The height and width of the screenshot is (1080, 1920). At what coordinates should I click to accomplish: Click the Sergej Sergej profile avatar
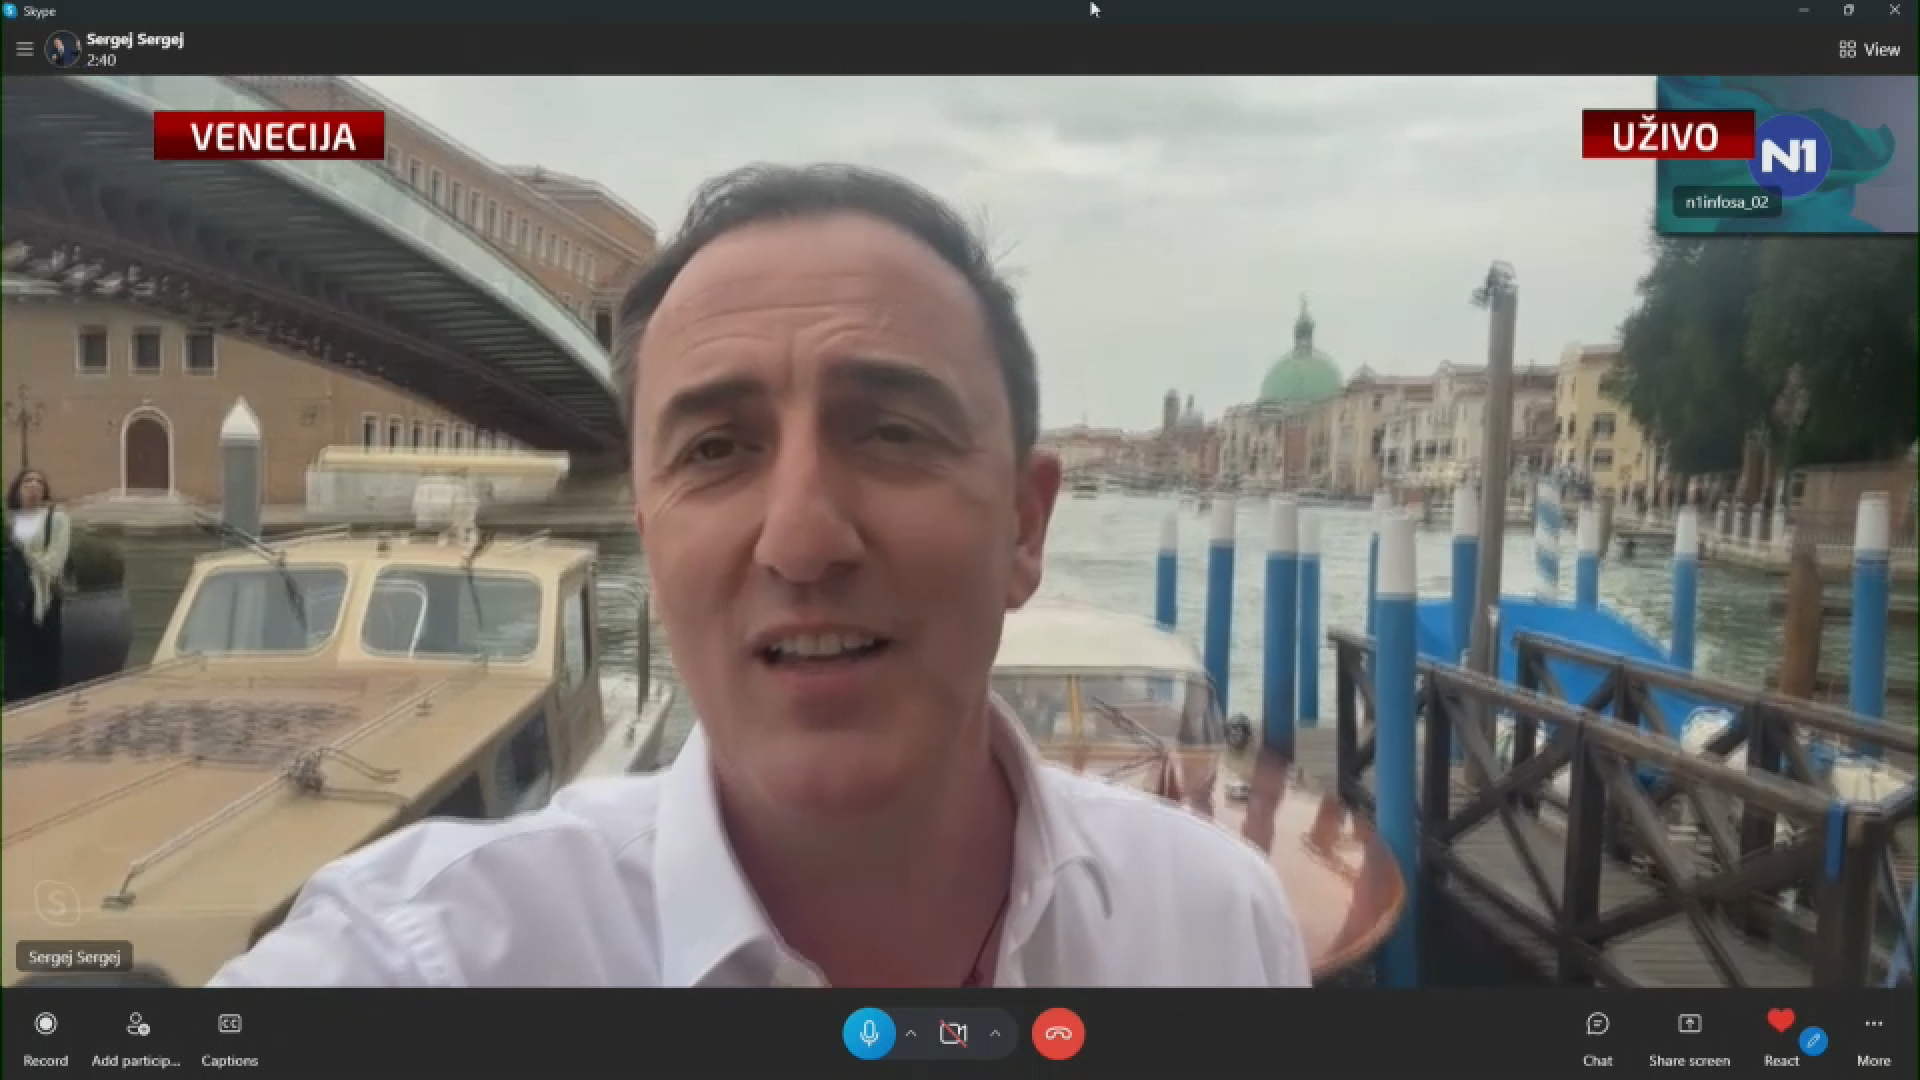point(62,49)
